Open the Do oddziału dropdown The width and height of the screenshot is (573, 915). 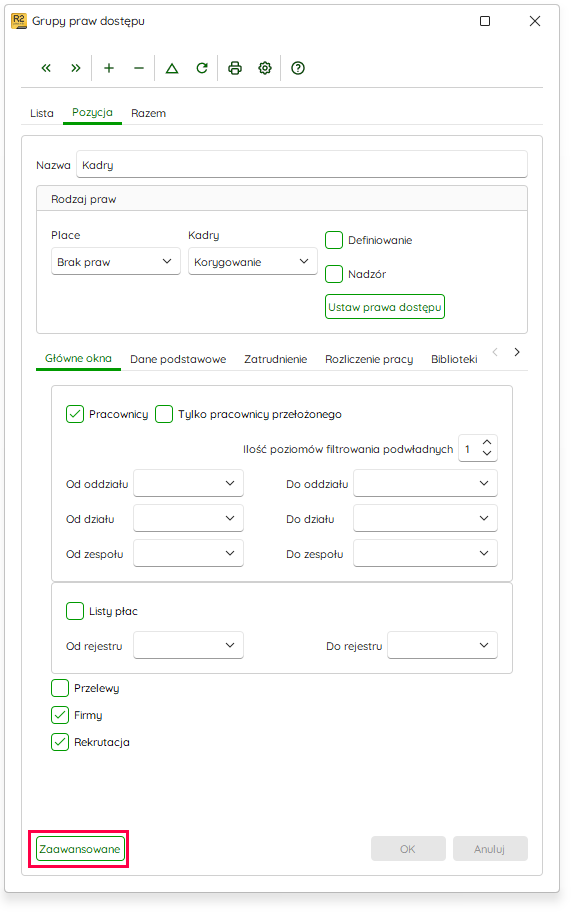(x=425, y=483)
